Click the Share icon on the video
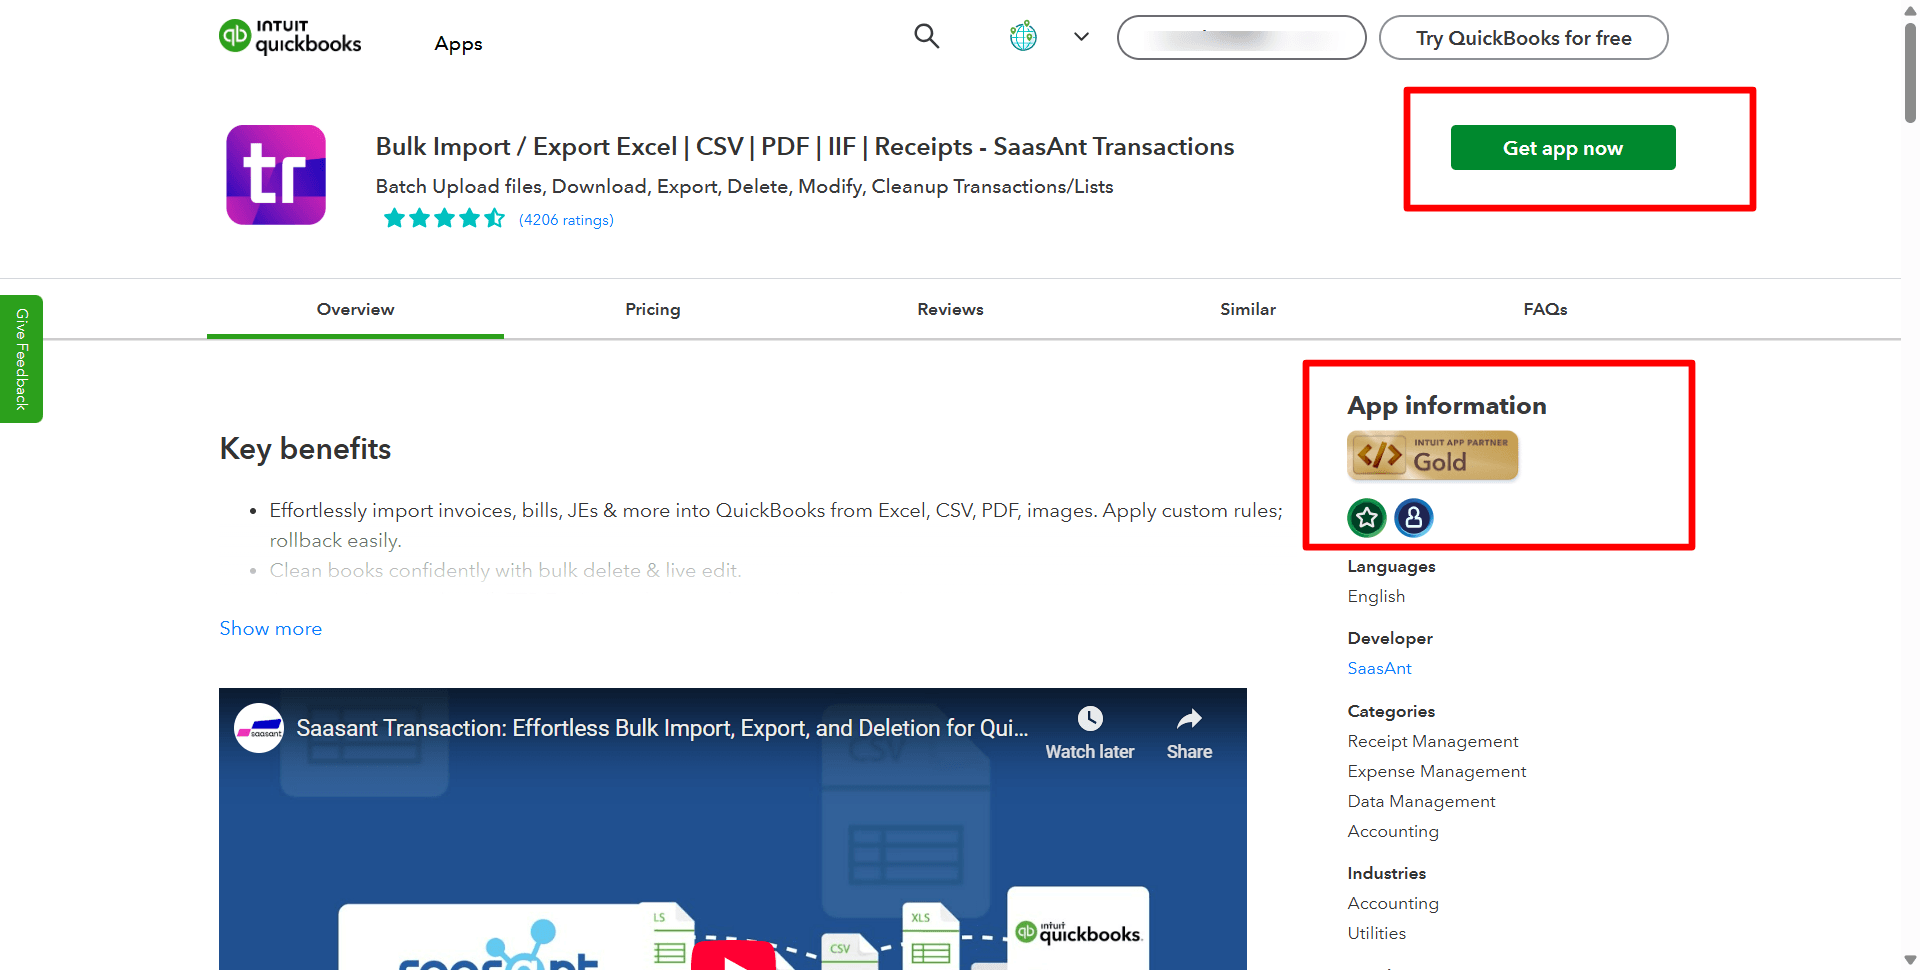The height and width of the screenshot is (970, 1920). click(1188, 718)
